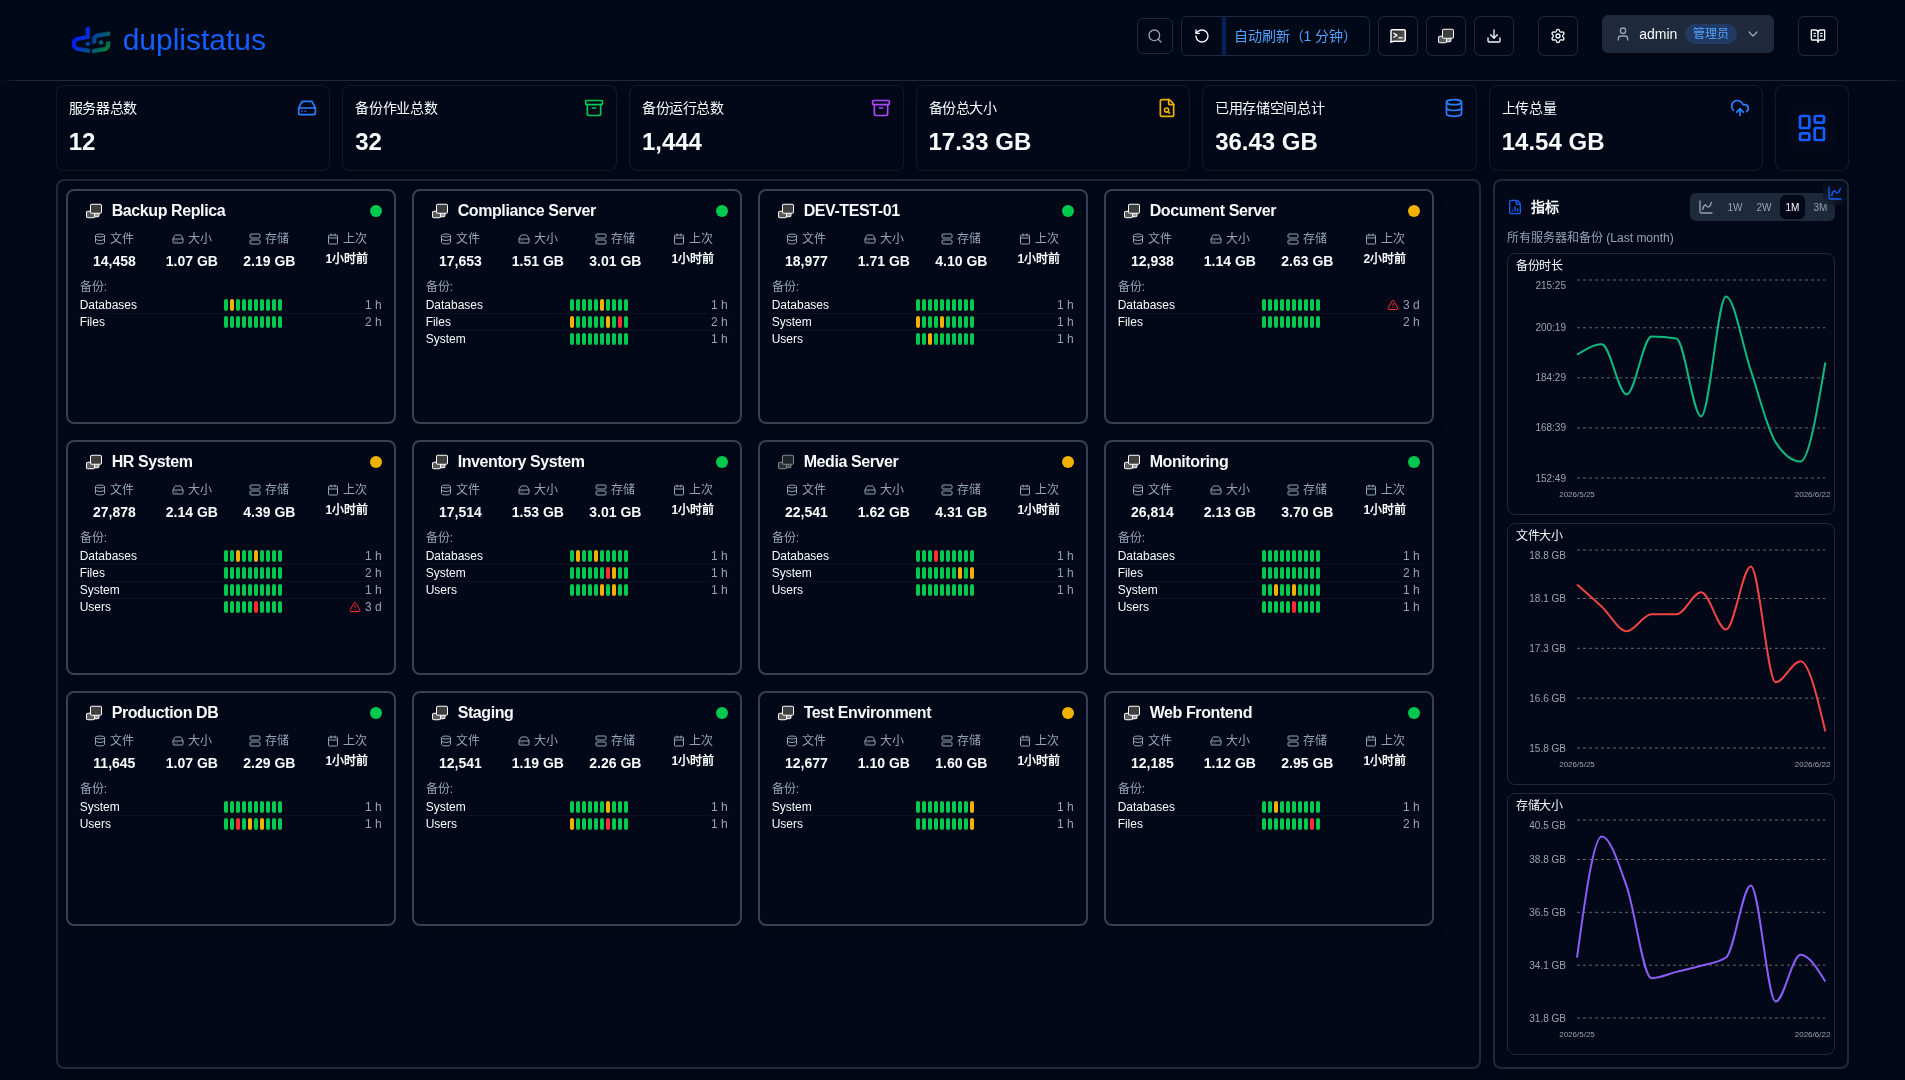
Task: Open the auto-refresh 自动刷新 dropdown
Action: (x=1297, y=36)
